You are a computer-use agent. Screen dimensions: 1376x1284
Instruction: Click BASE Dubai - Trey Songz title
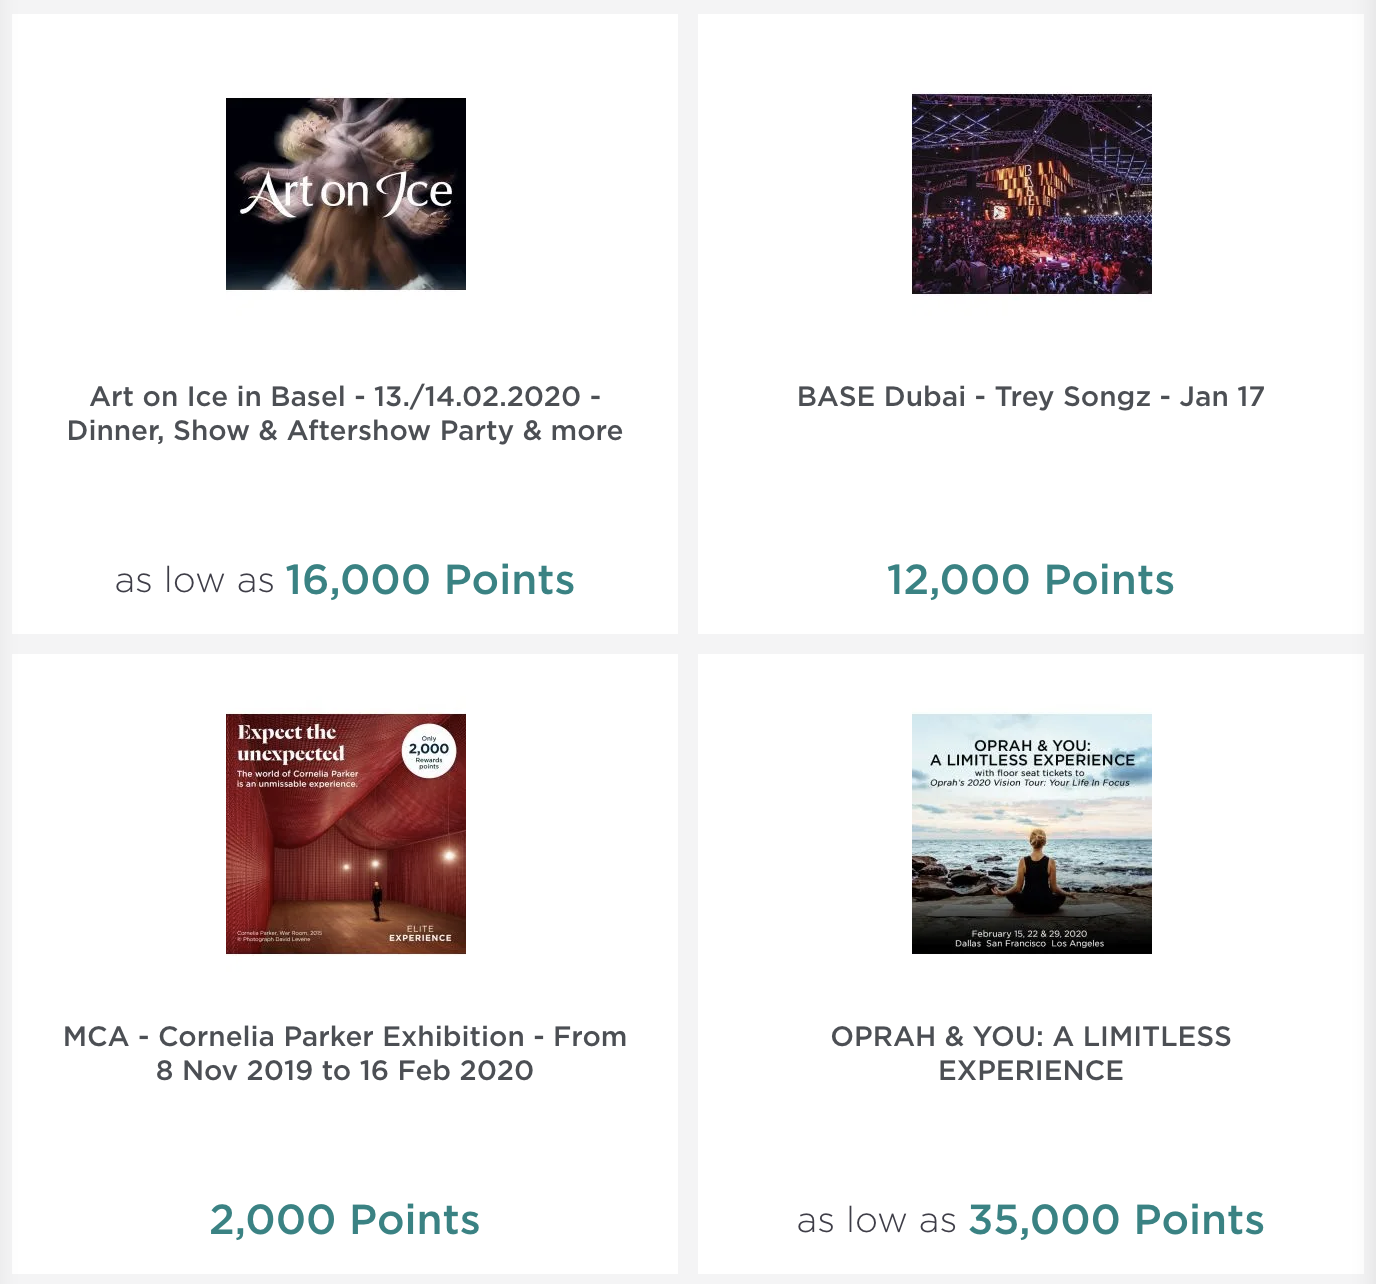1031,396
